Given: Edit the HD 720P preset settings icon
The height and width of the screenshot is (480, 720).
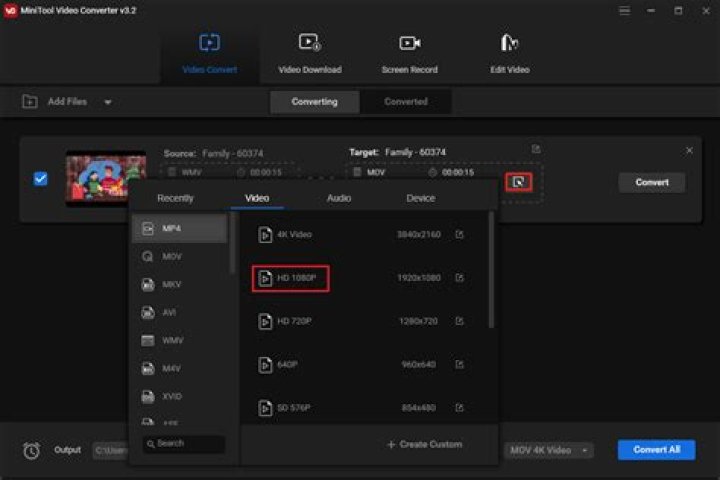Looking at the screenshot, I should point(459,321).
